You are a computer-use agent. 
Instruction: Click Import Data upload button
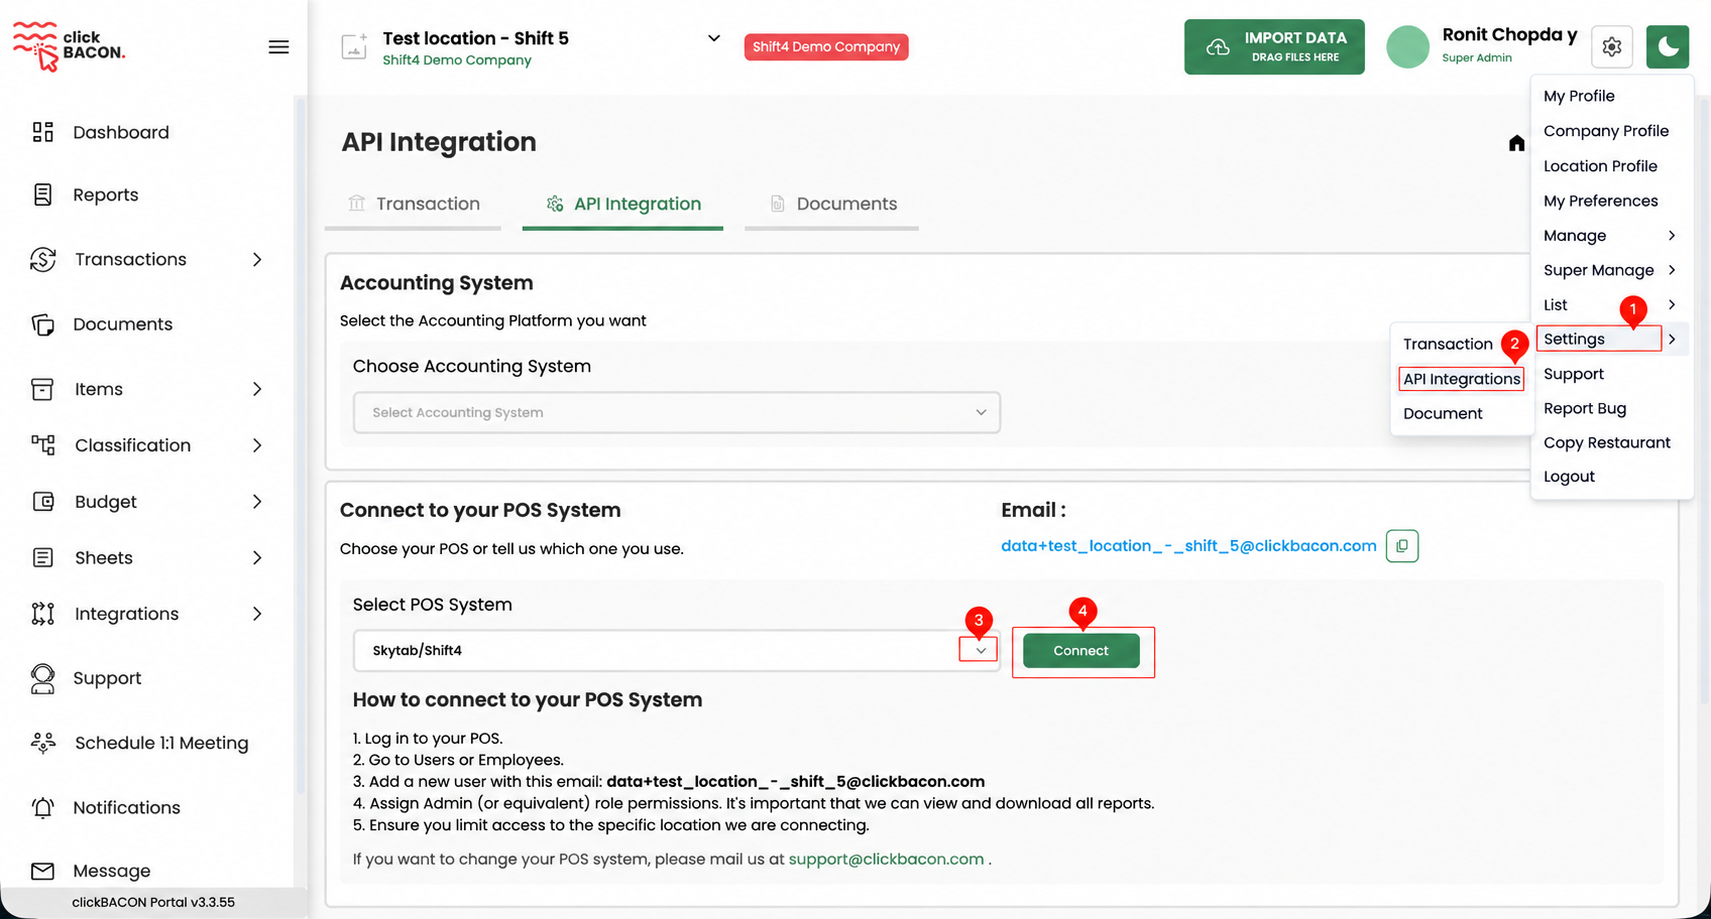pyautogui.click(x=1274, y=47)
